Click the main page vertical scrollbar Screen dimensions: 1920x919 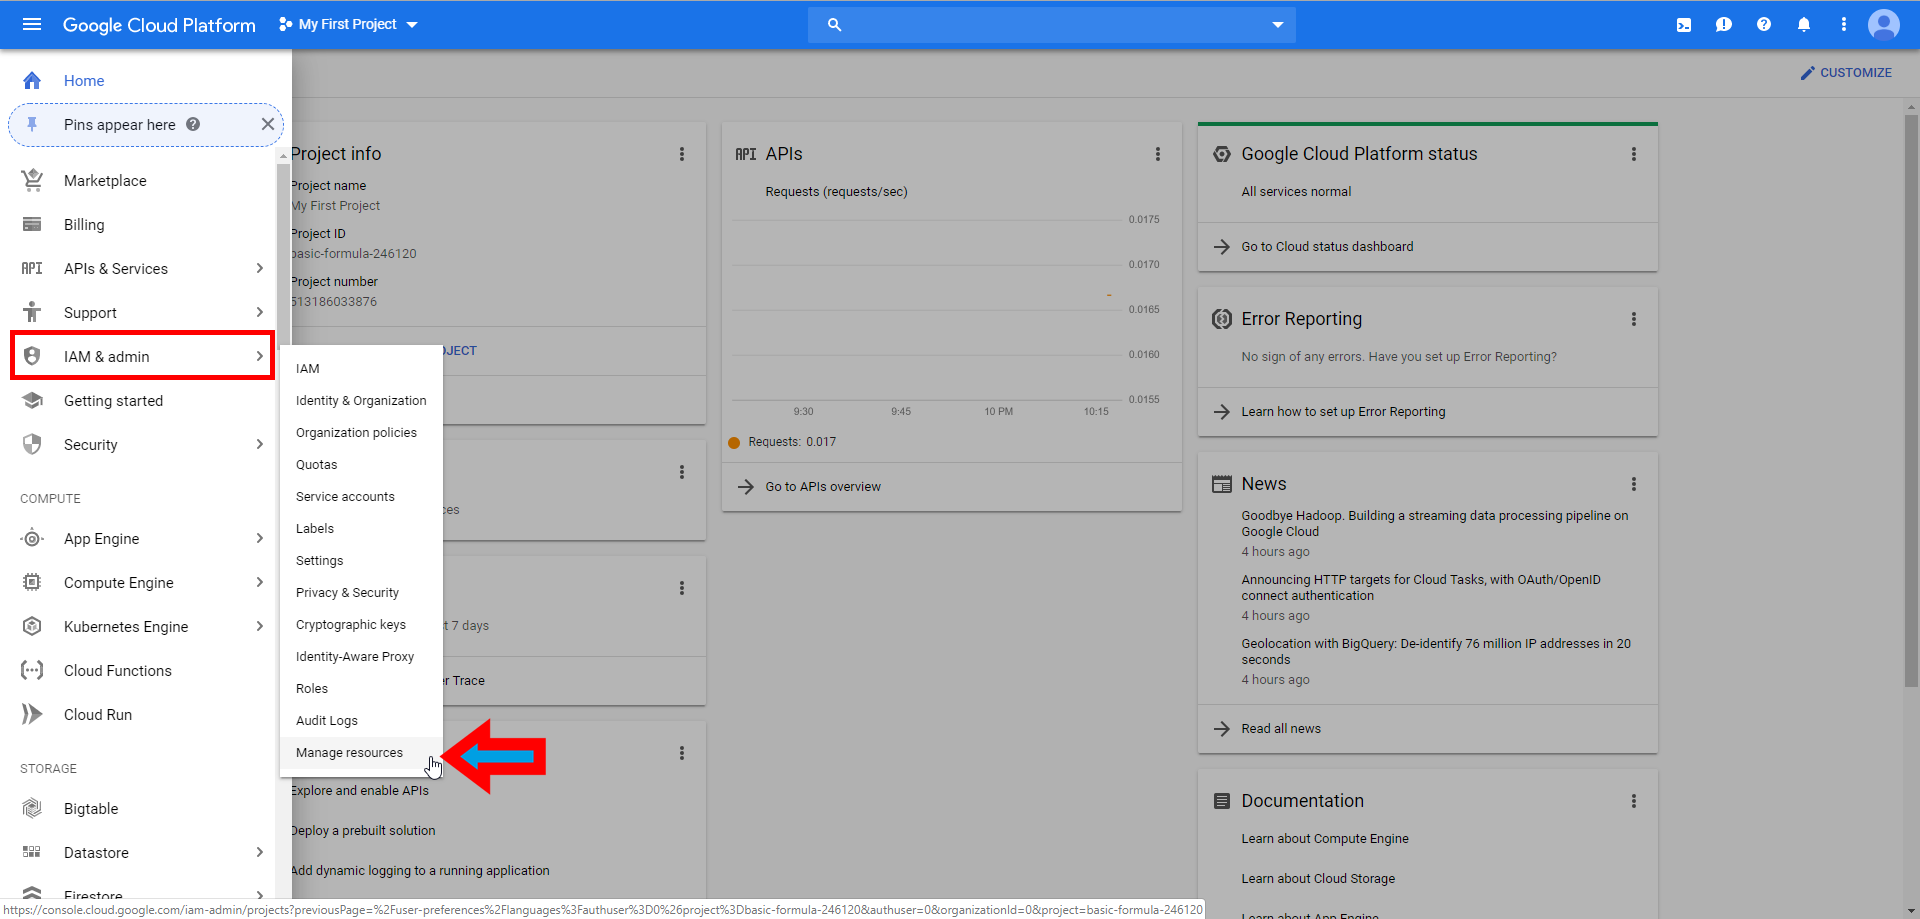[1911, 400]
